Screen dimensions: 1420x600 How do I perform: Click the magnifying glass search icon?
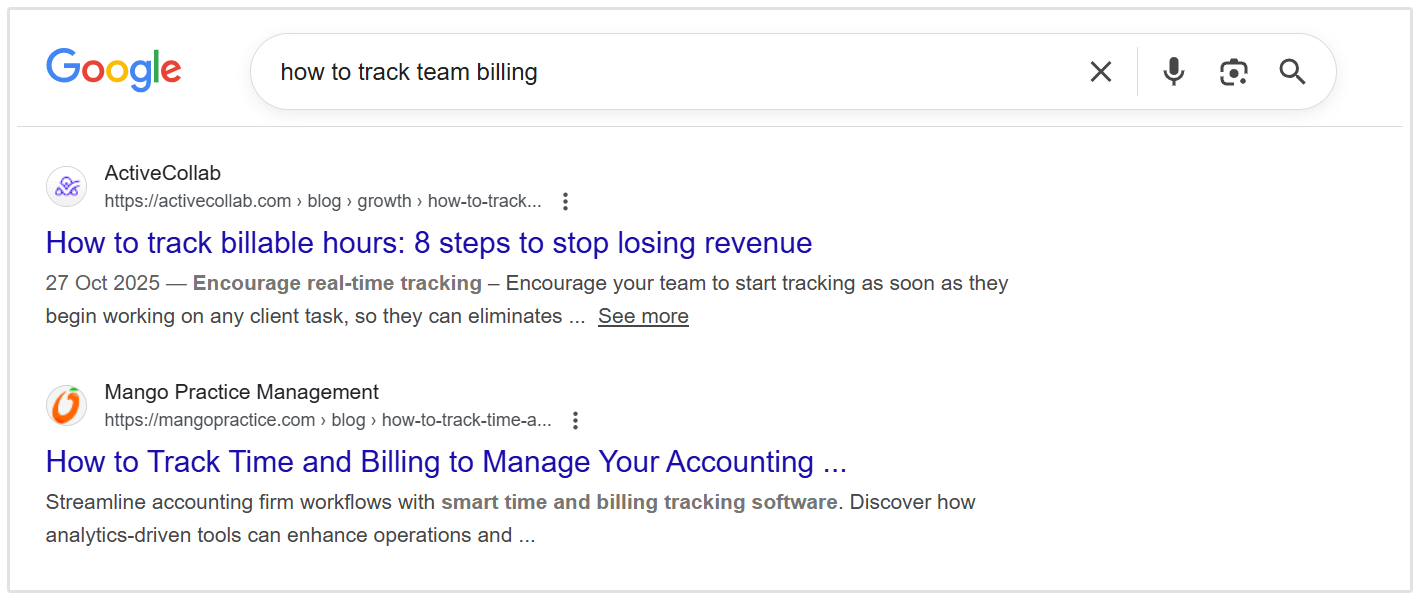click(1292, 71)
